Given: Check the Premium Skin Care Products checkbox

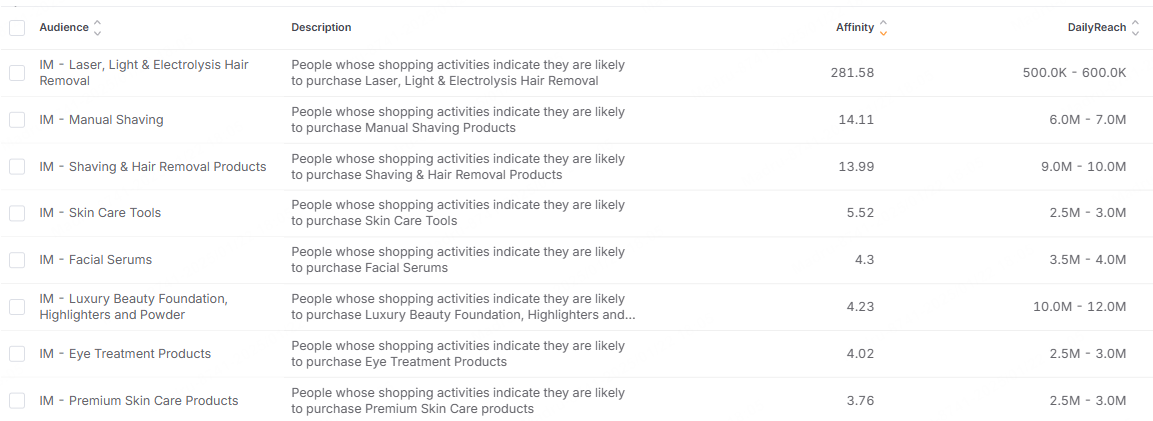Looking at the screenshot, I should [x=17, y=401].
